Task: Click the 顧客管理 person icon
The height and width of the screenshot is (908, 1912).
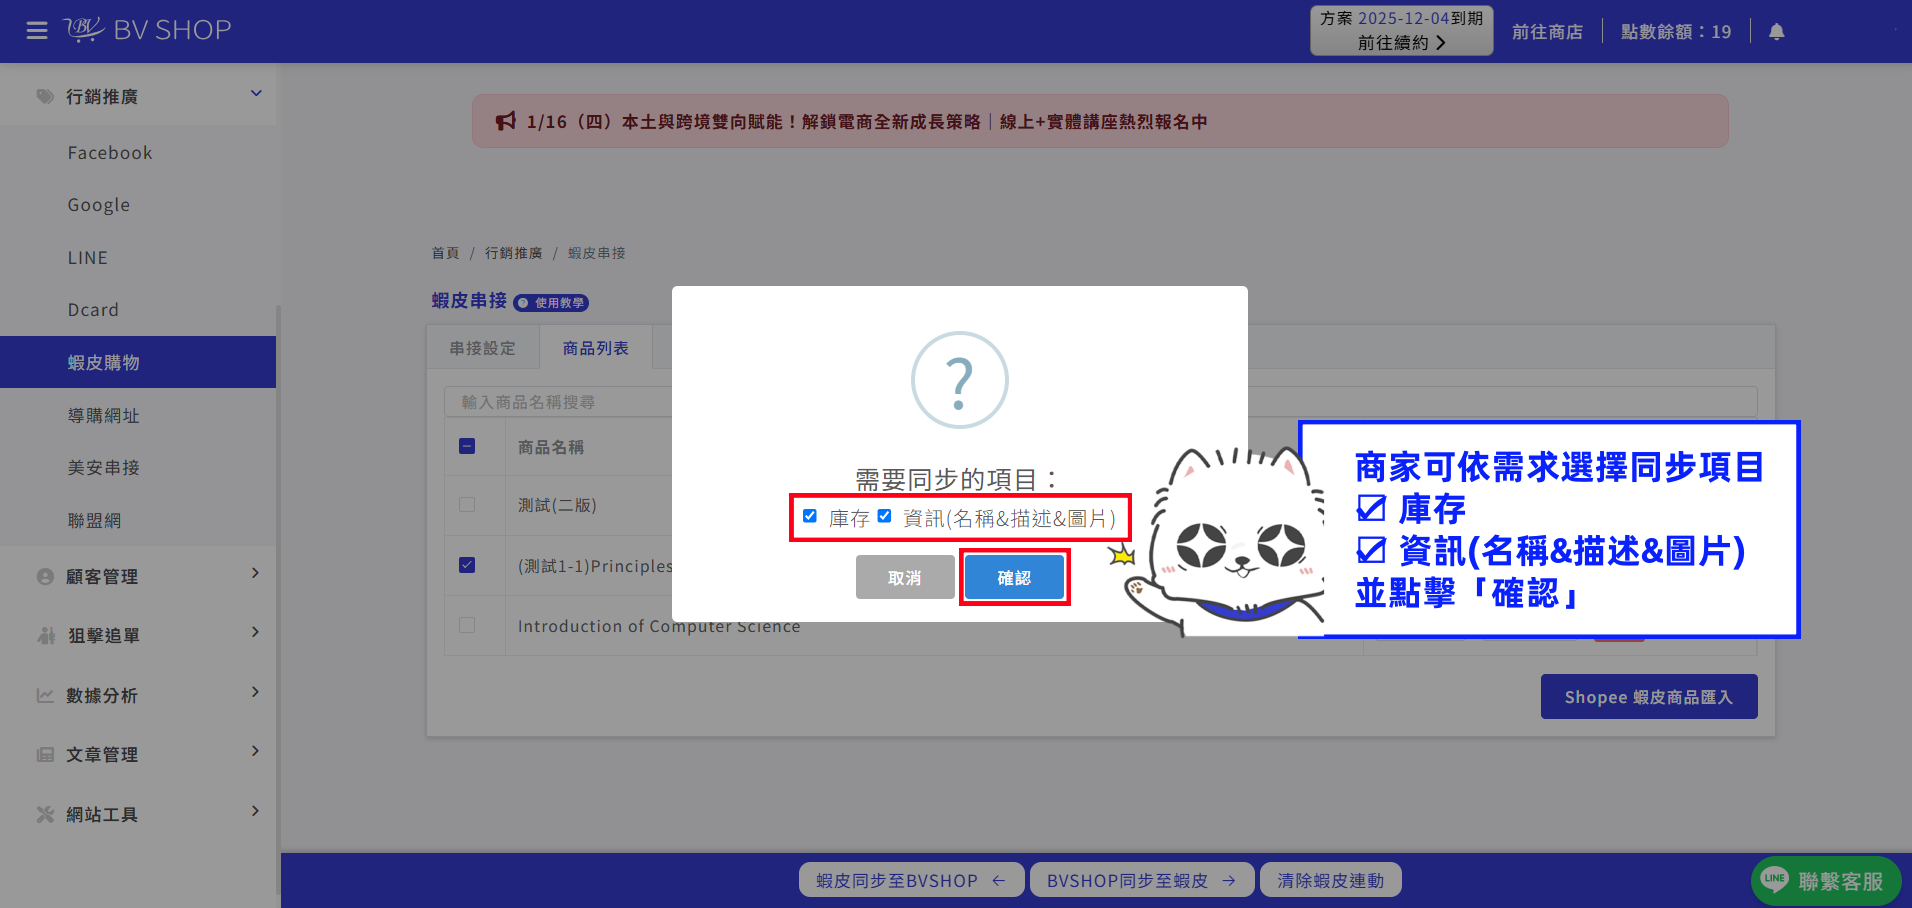Action: point(45,576)
